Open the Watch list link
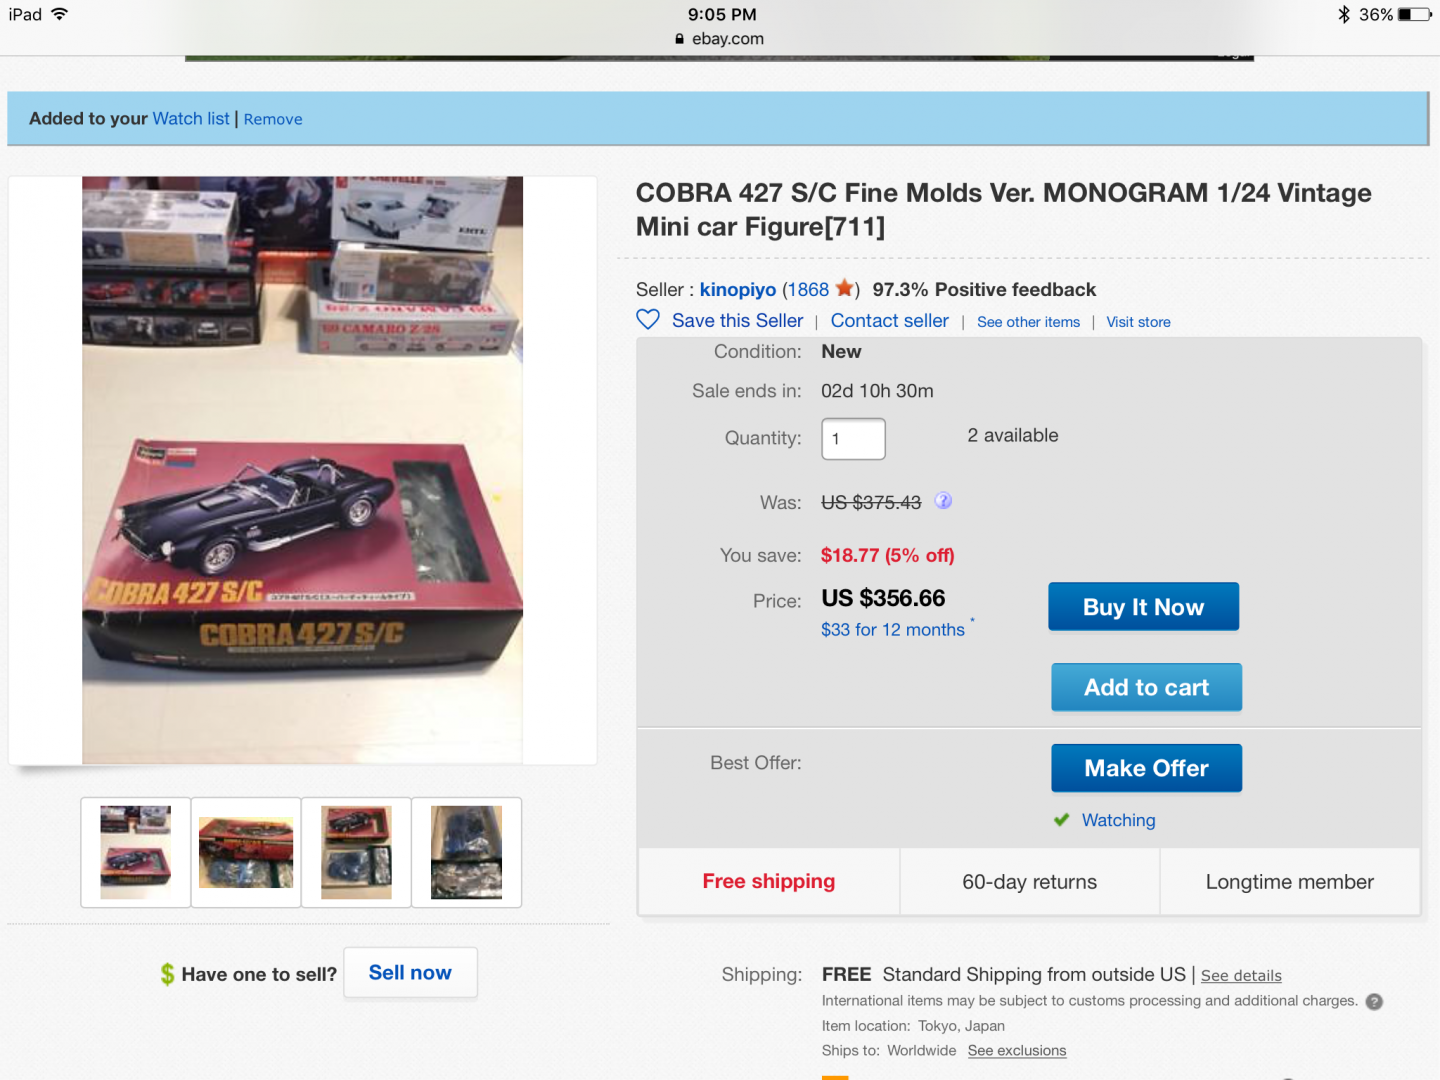 (x=191, y=118)
